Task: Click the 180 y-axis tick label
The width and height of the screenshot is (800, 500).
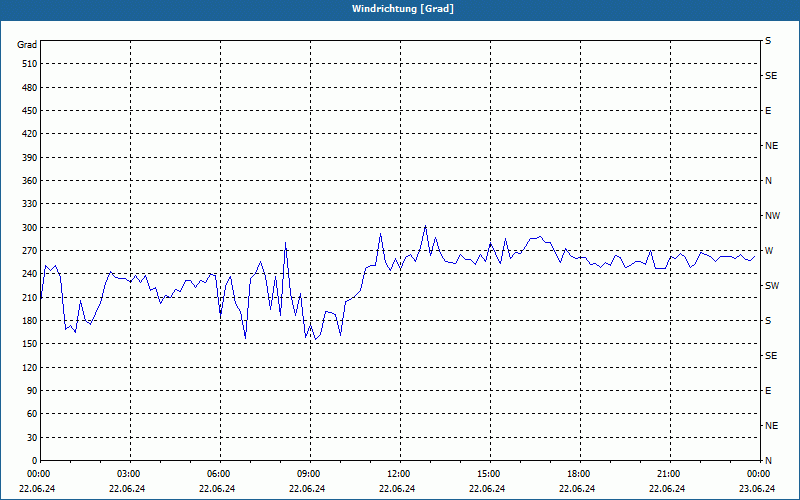Action: pos(30,320)
